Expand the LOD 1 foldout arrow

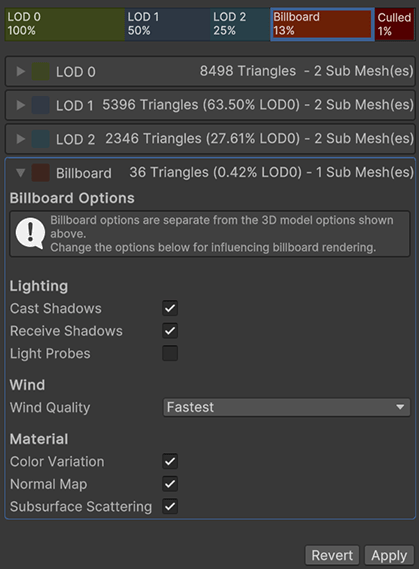[x=21, y=105]
